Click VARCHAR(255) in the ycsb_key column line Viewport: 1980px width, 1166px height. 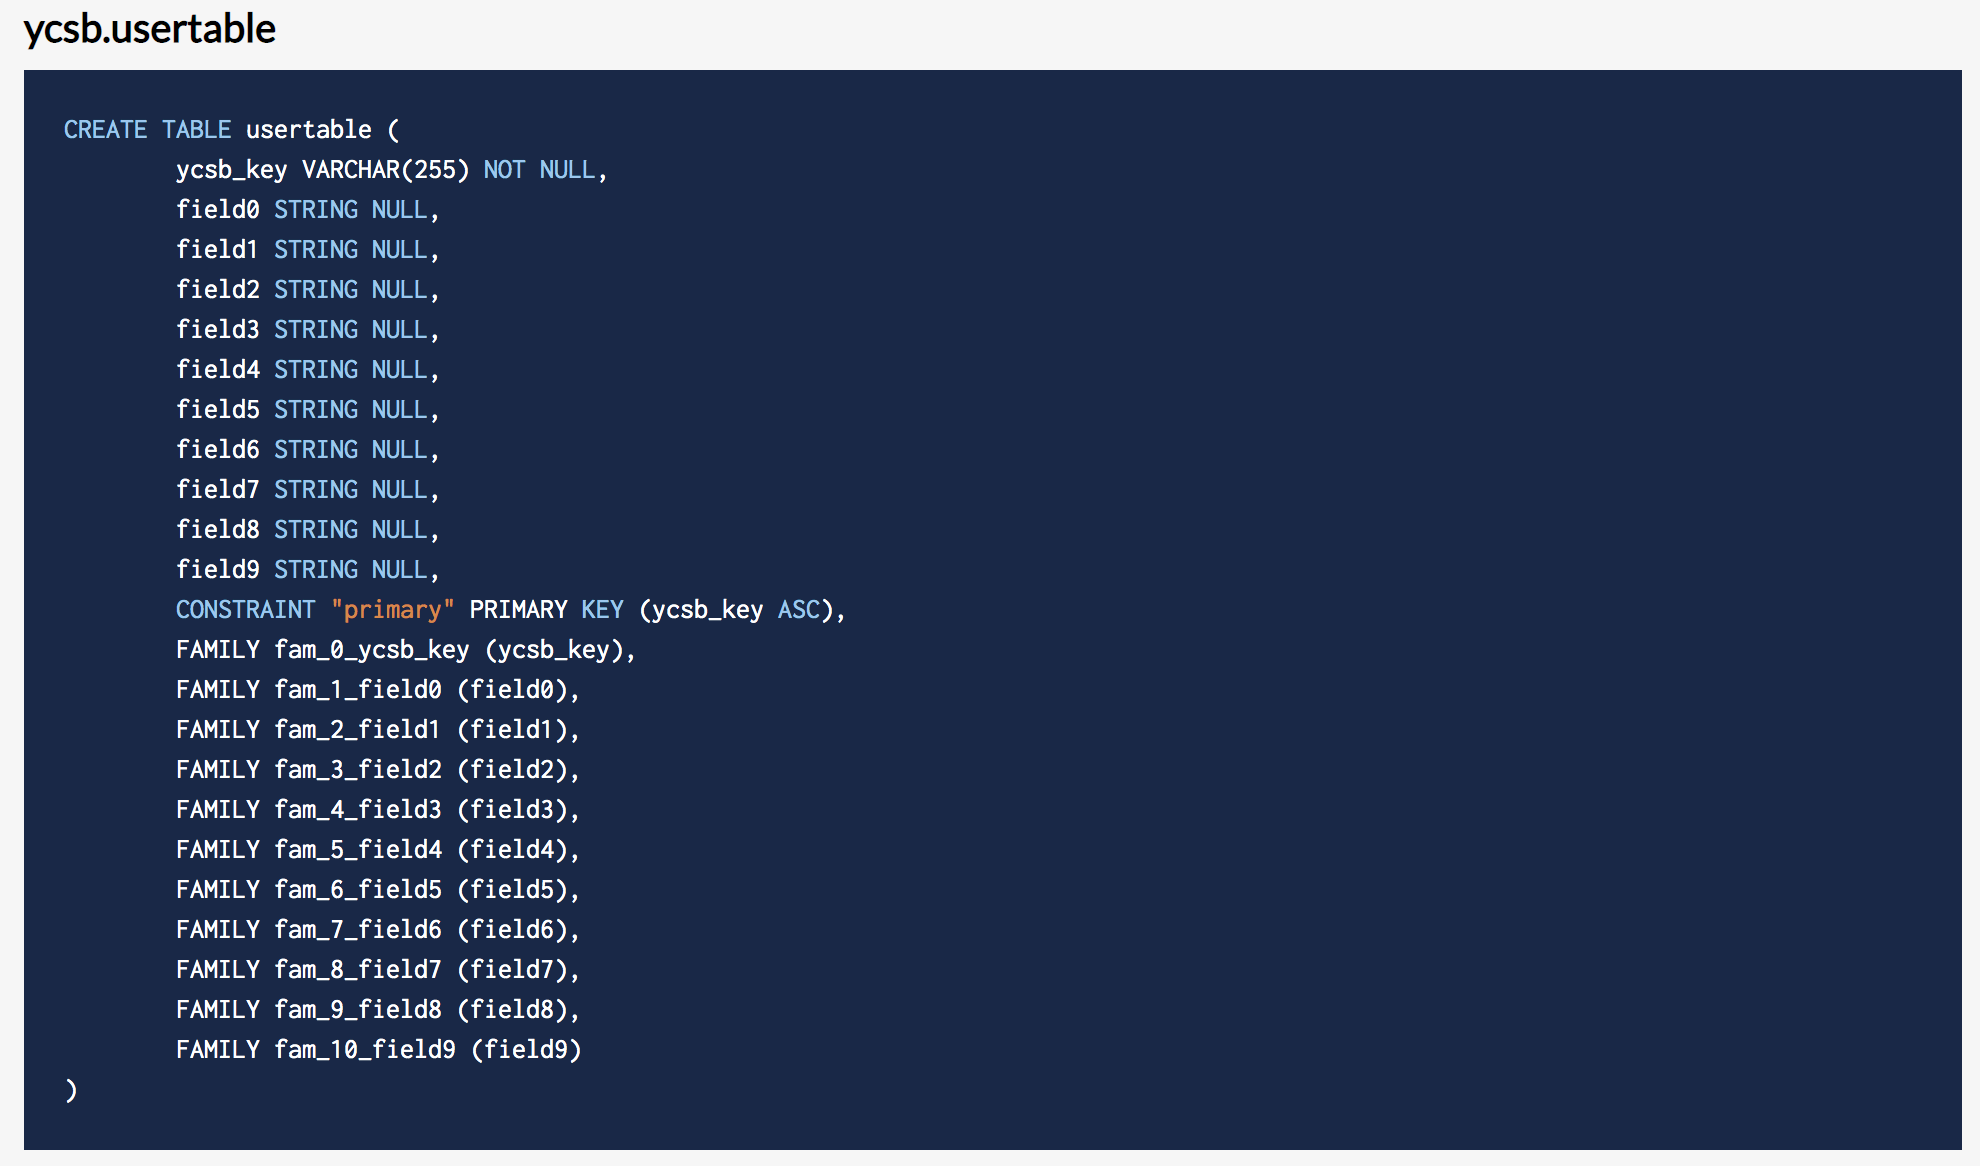click(385, 170)
